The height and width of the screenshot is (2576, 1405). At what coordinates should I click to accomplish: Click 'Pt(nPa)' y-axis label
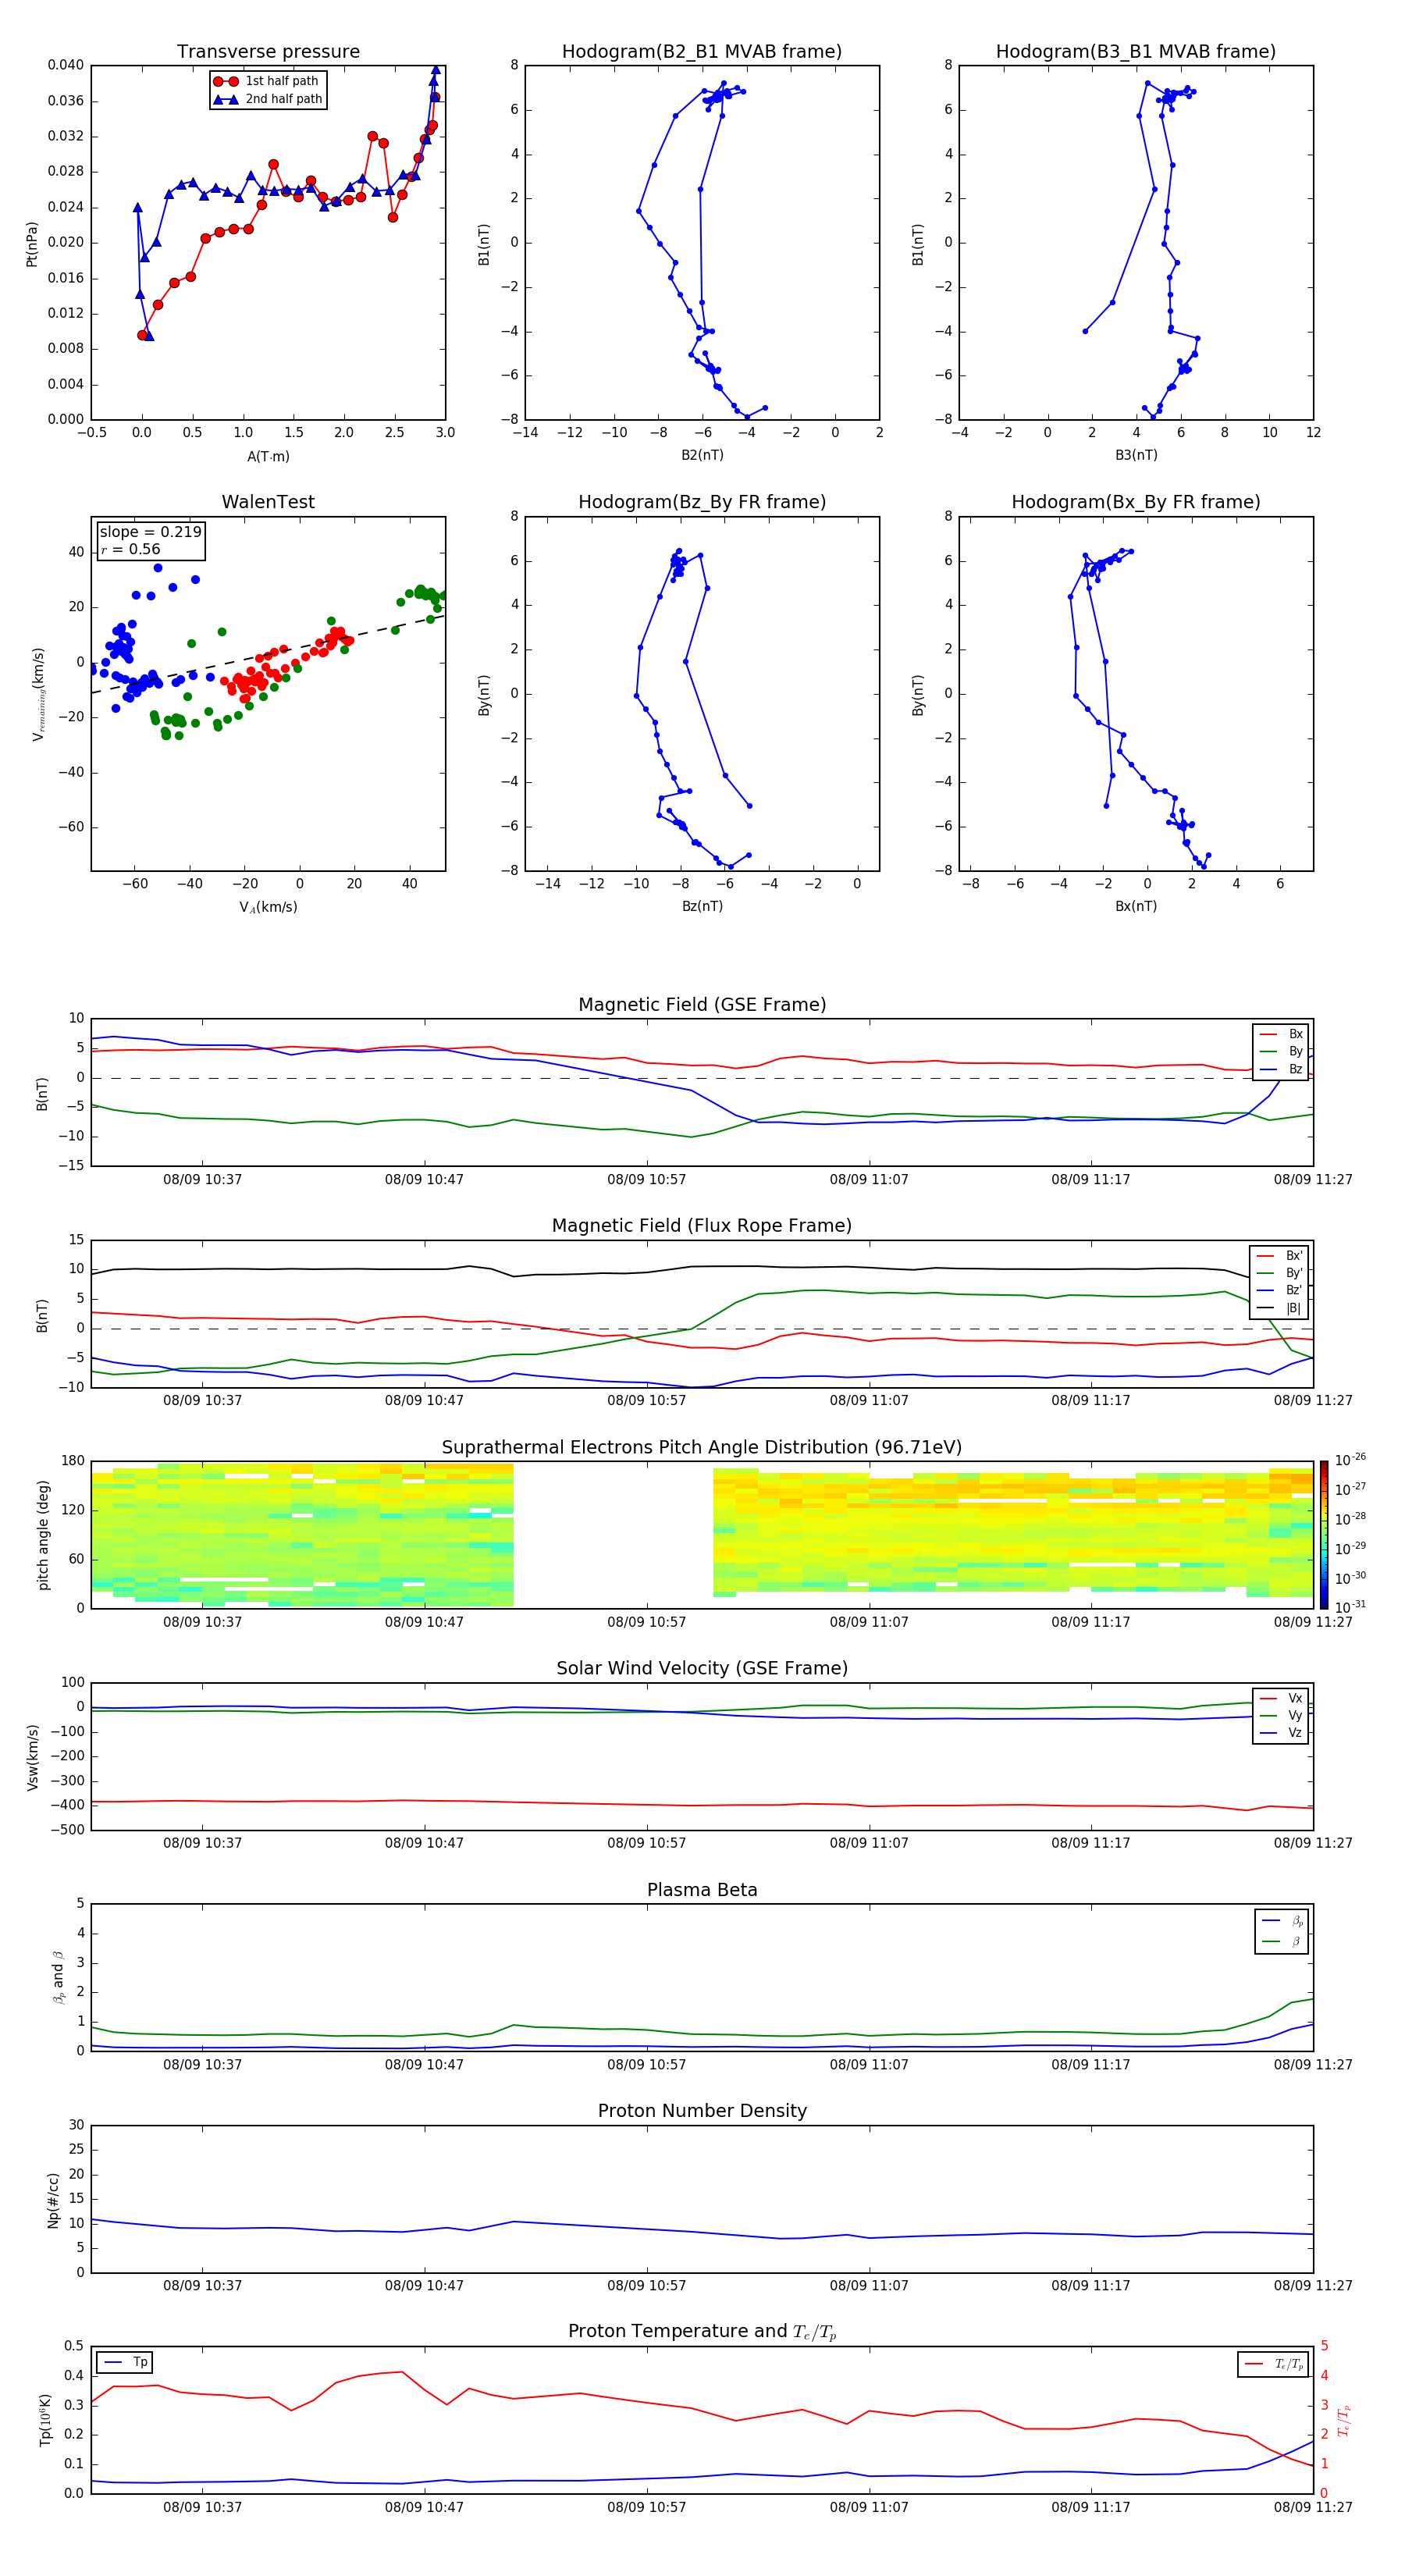pyautogui.click(x=32, y=244)
